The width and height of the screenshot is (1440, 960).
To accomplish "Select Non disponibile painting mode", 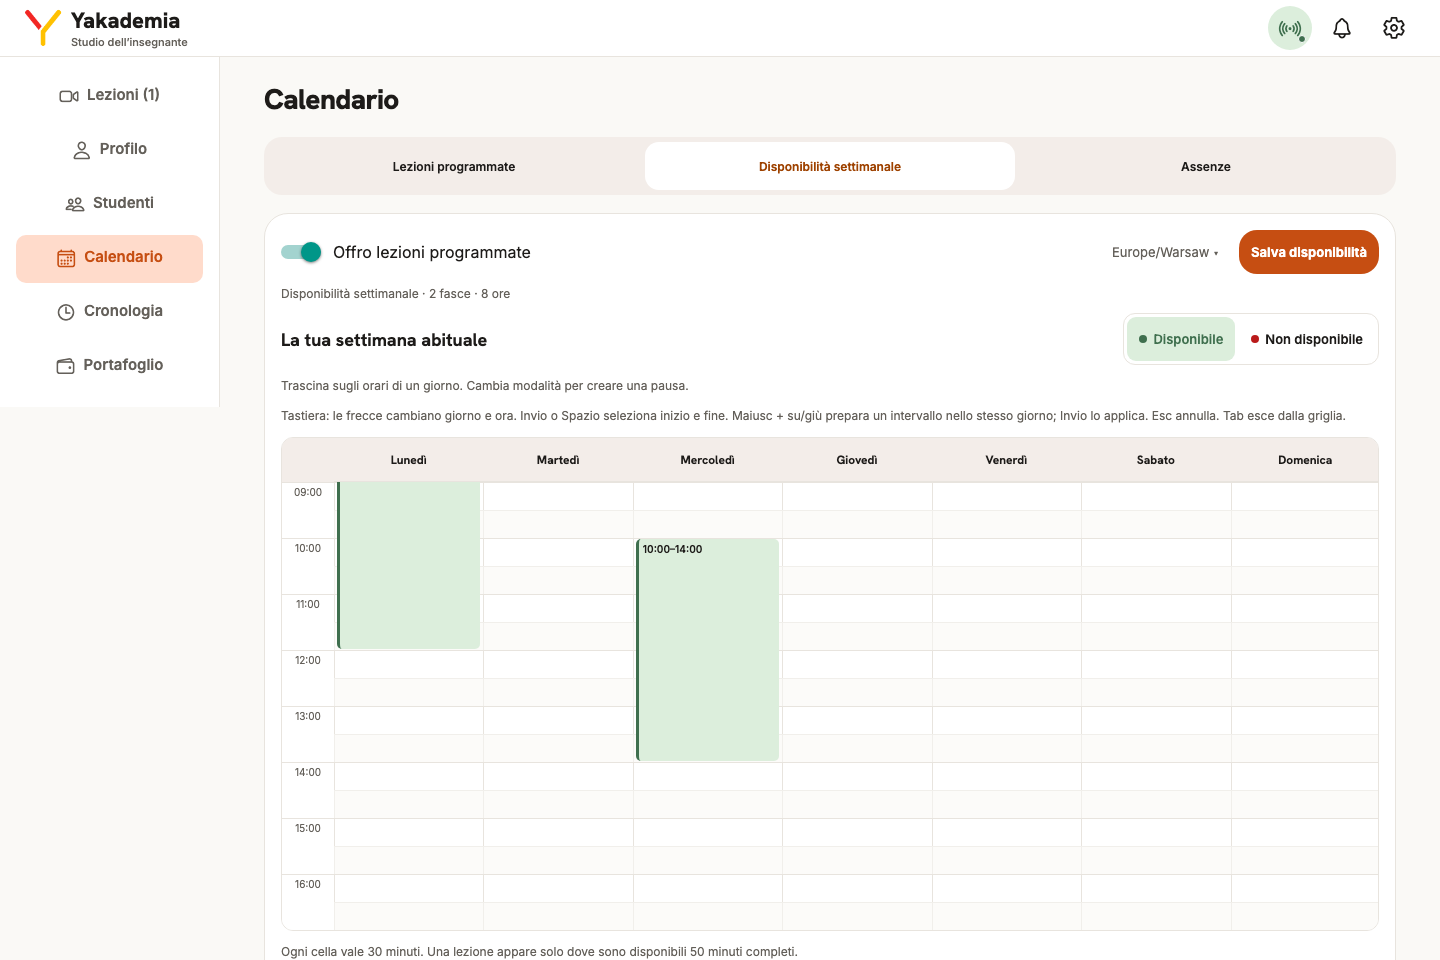I will (1306, 339).
